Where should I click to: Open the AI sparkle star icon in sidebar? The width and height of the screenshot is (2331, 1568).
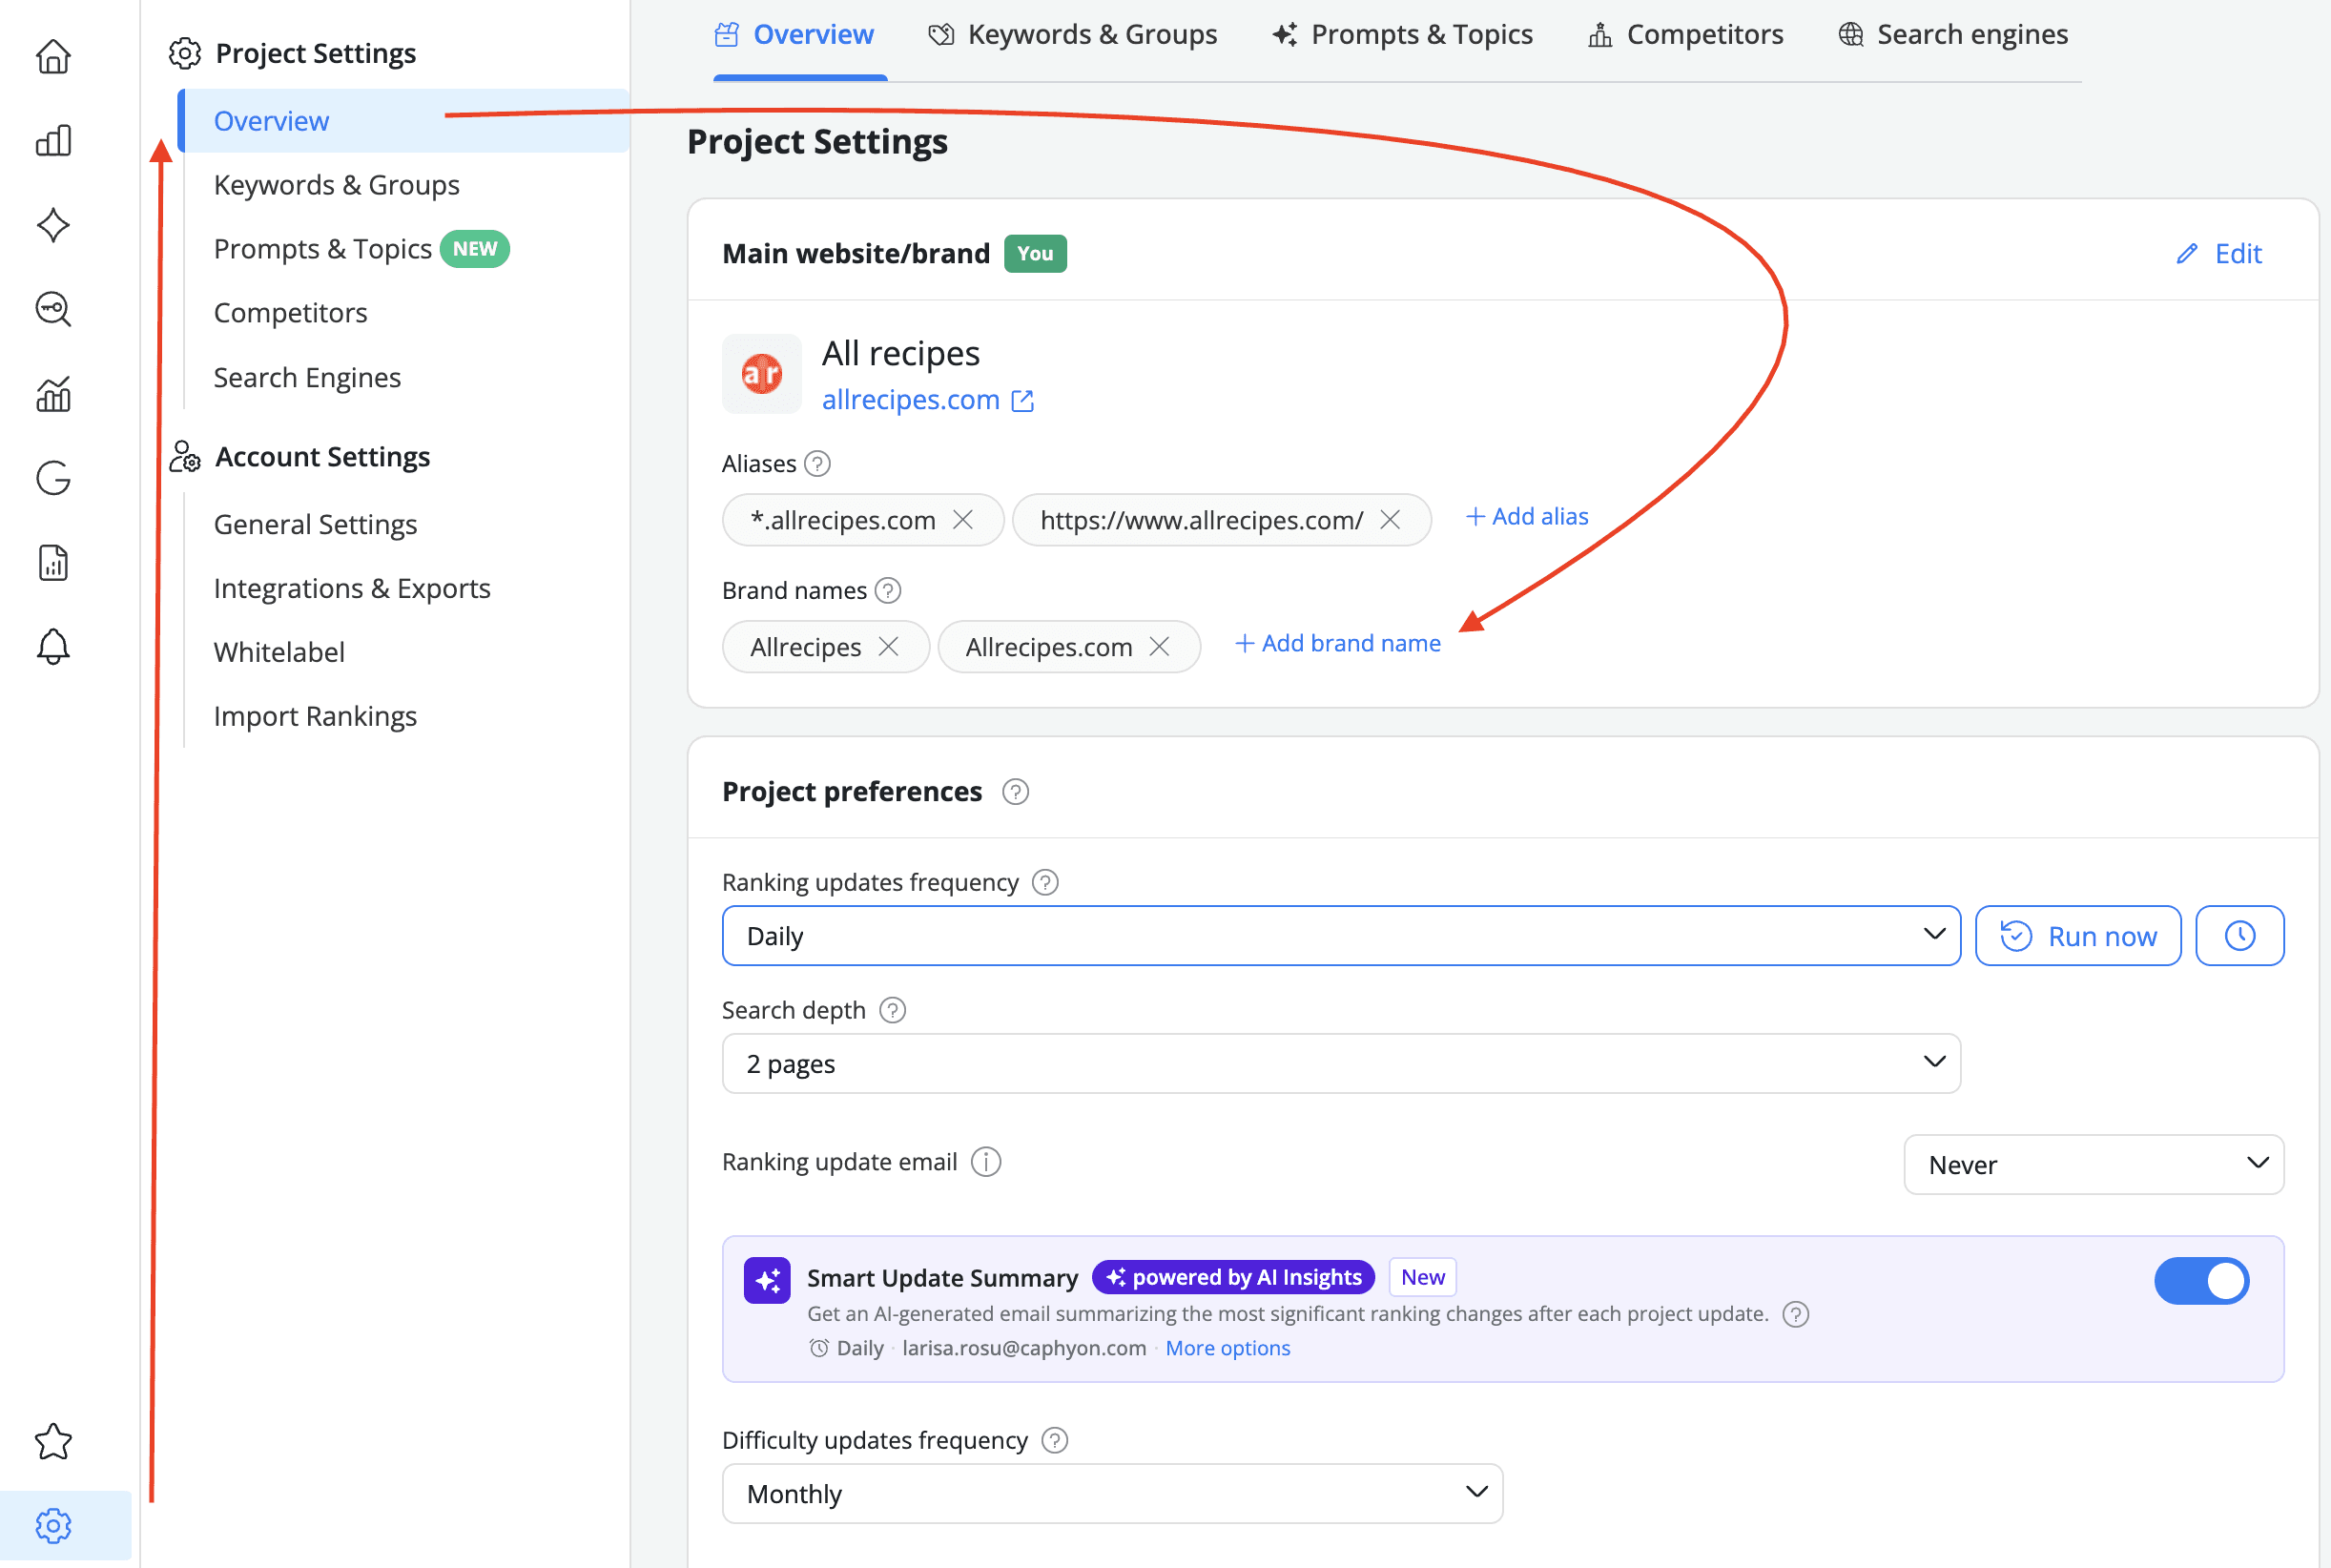click(53, 225)
